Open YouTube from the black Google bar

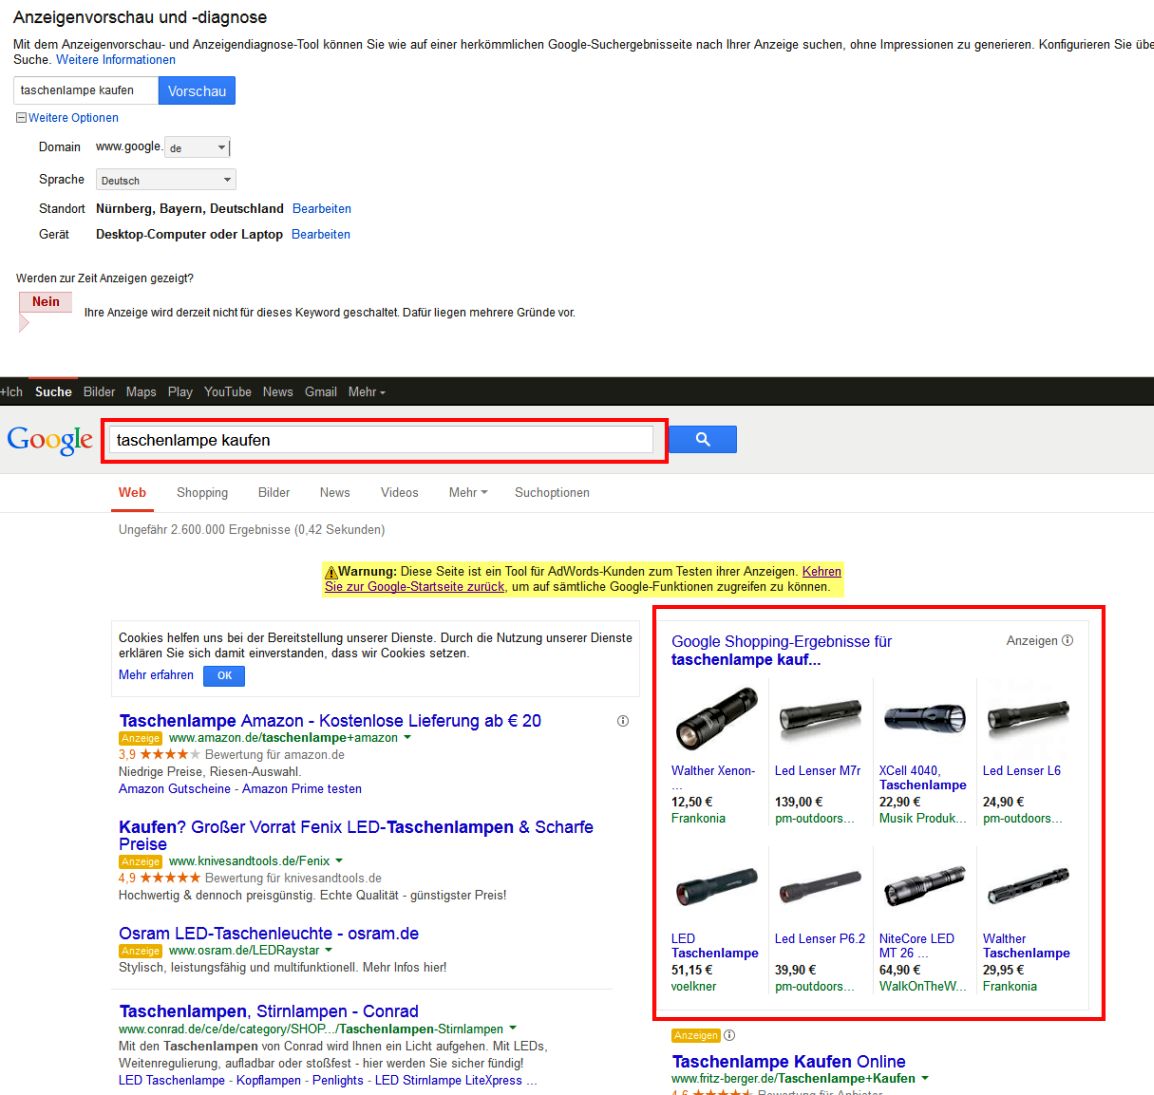tap(228, 392)
